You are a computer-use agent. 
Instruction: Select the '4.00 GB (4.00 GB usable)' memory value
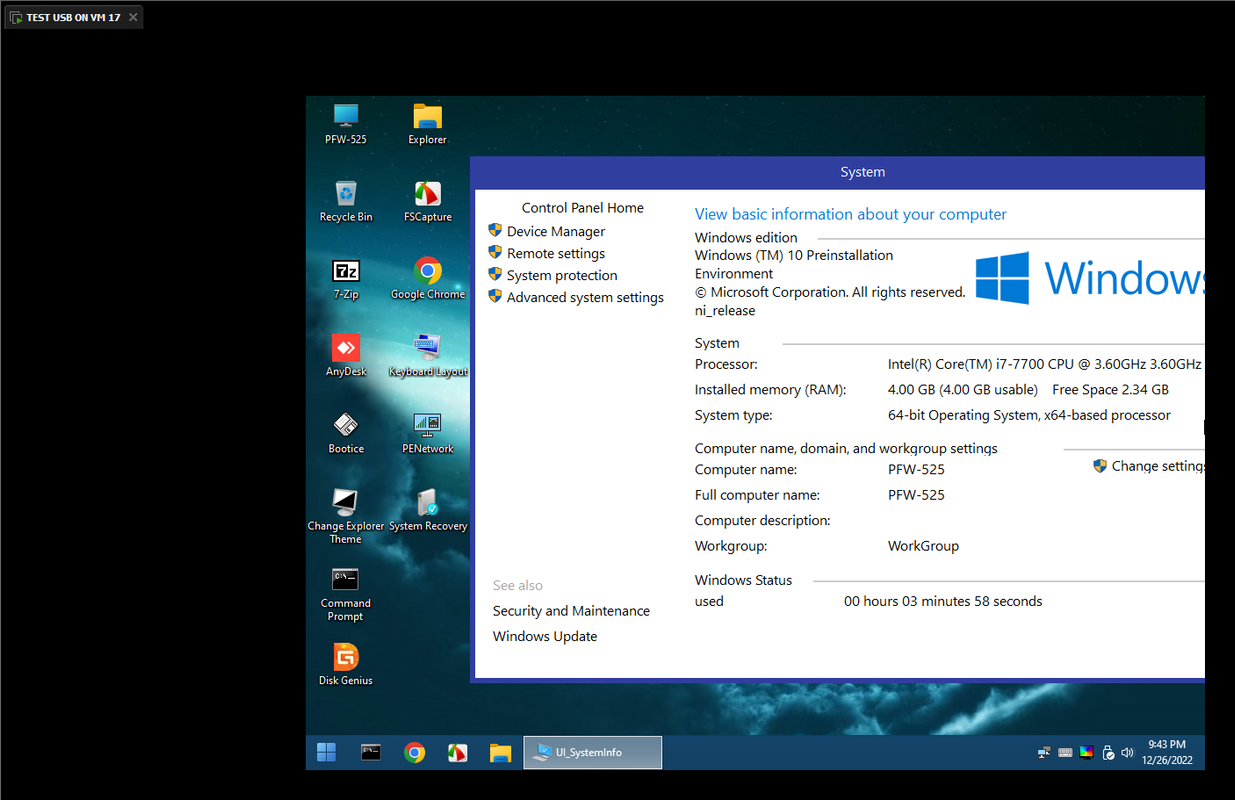[x=961, y=390]
